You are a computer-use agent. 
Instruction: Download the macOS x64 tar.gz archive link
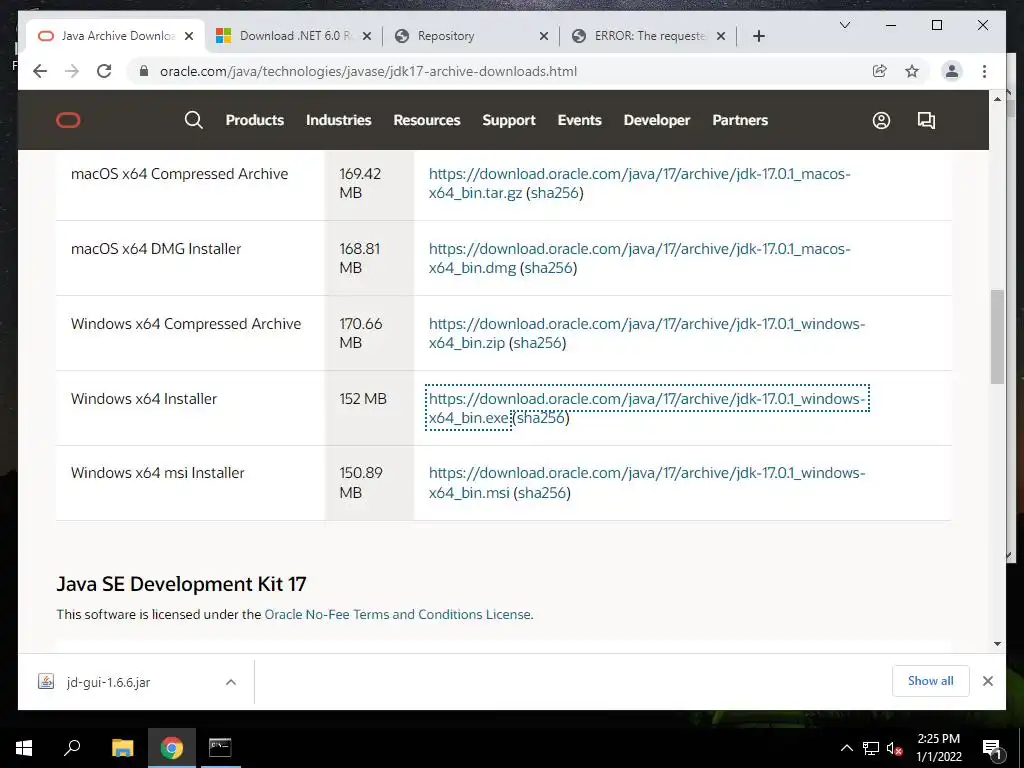639,183
